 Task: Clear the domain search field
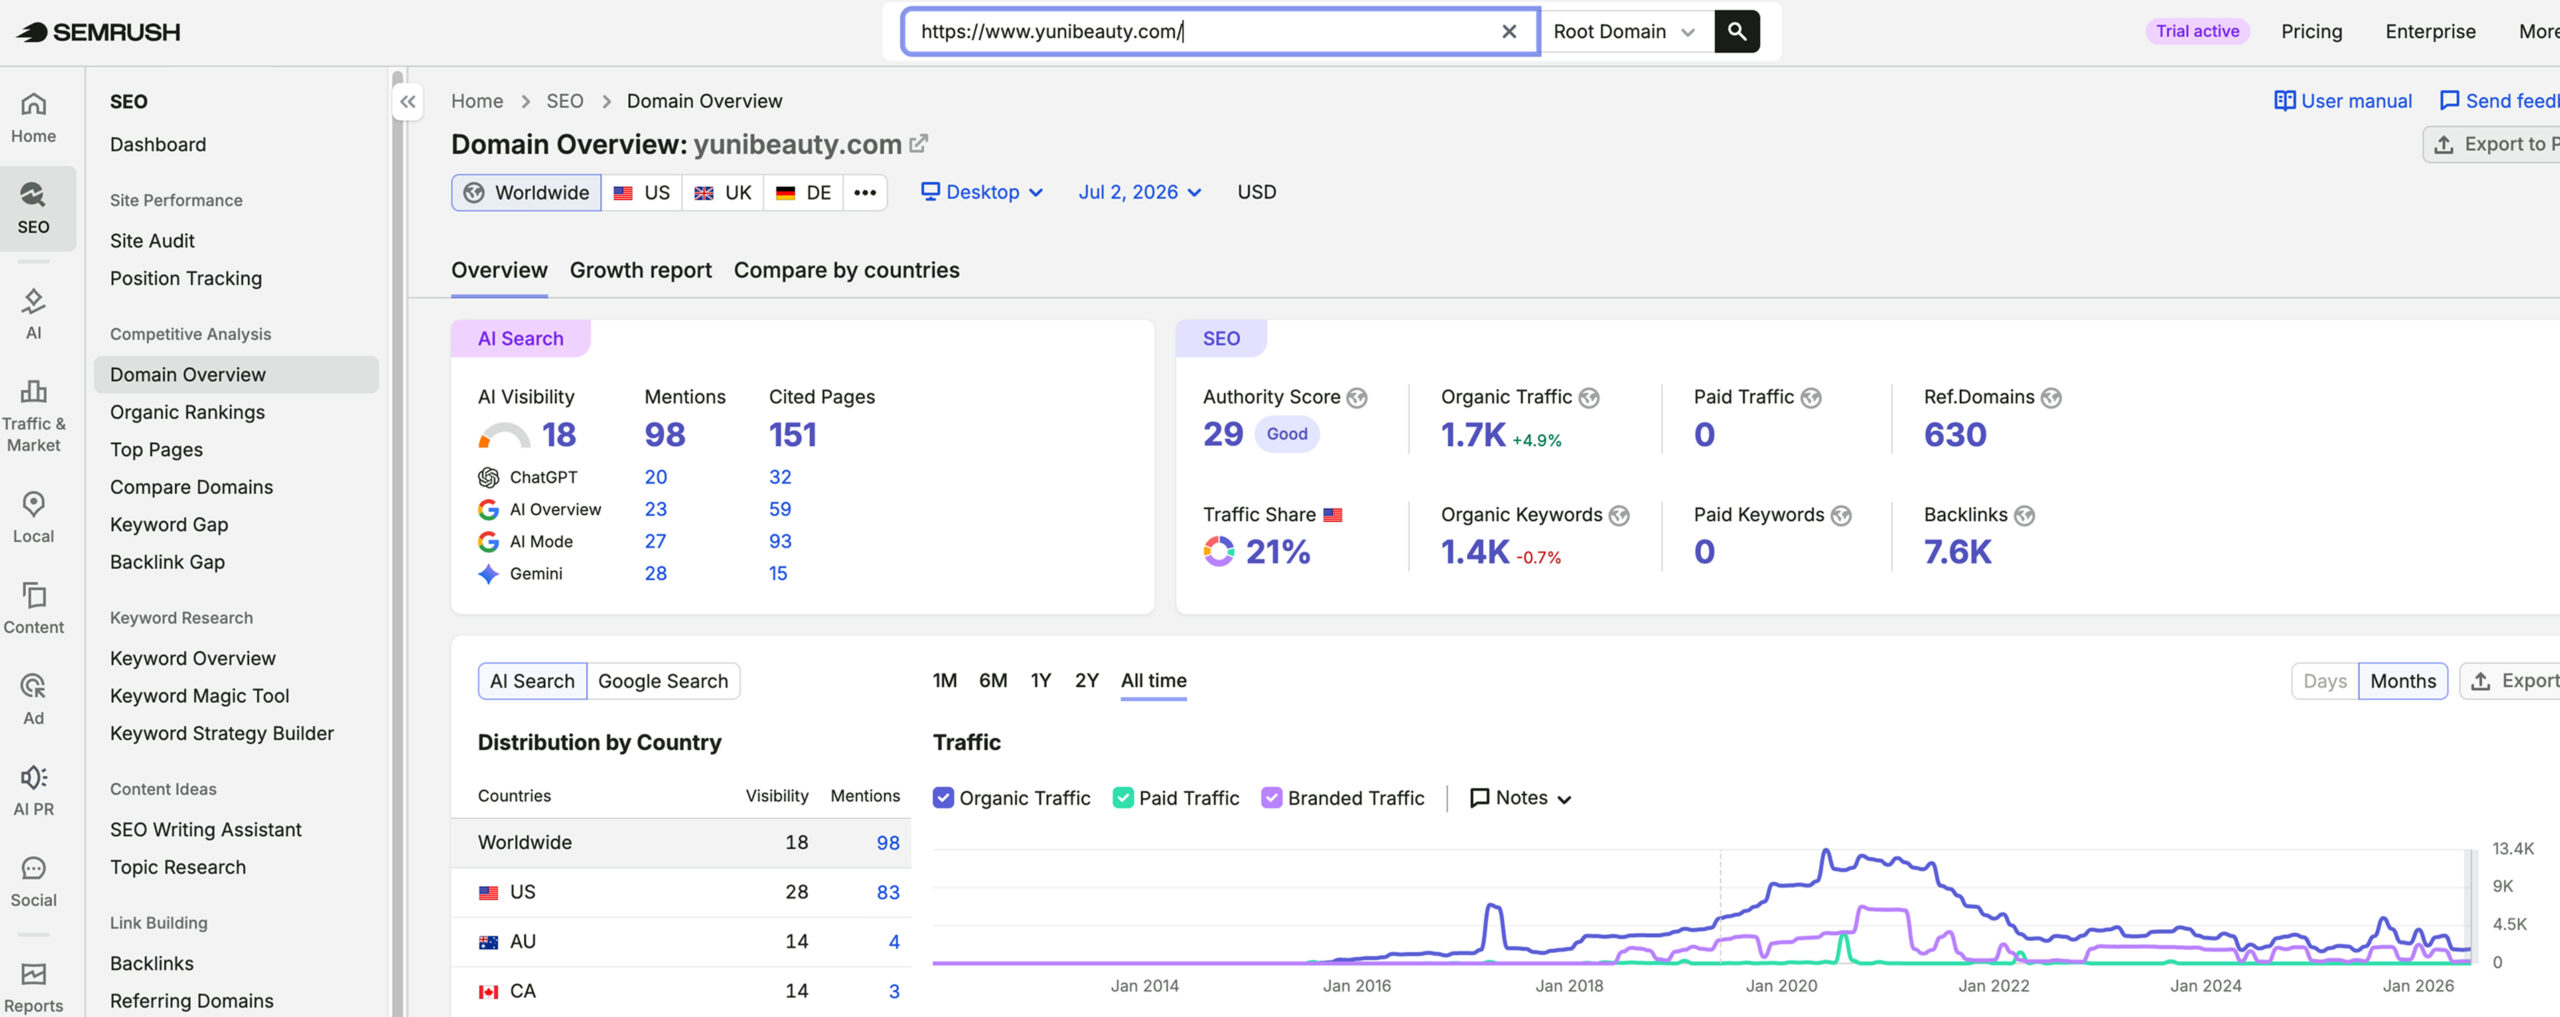pos(1509,32)
